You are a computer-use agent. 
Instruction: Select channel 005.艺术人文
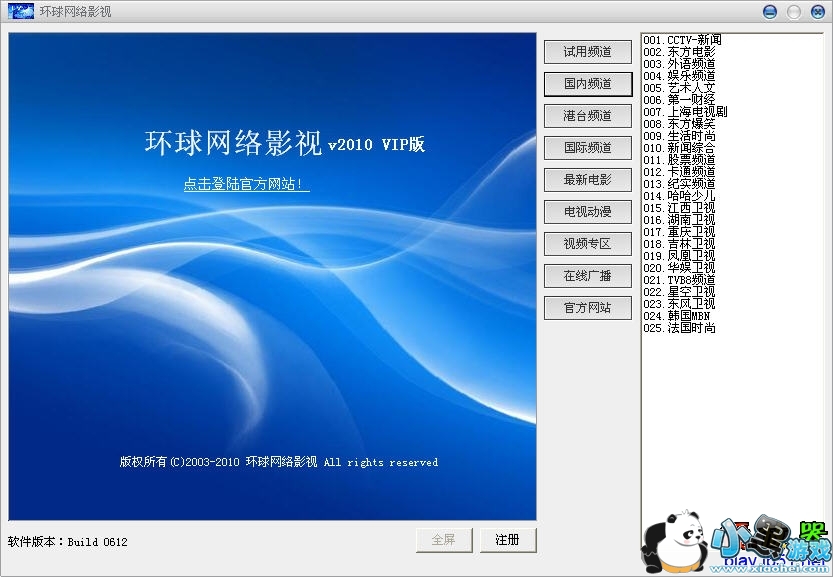(x=679, y=88)
